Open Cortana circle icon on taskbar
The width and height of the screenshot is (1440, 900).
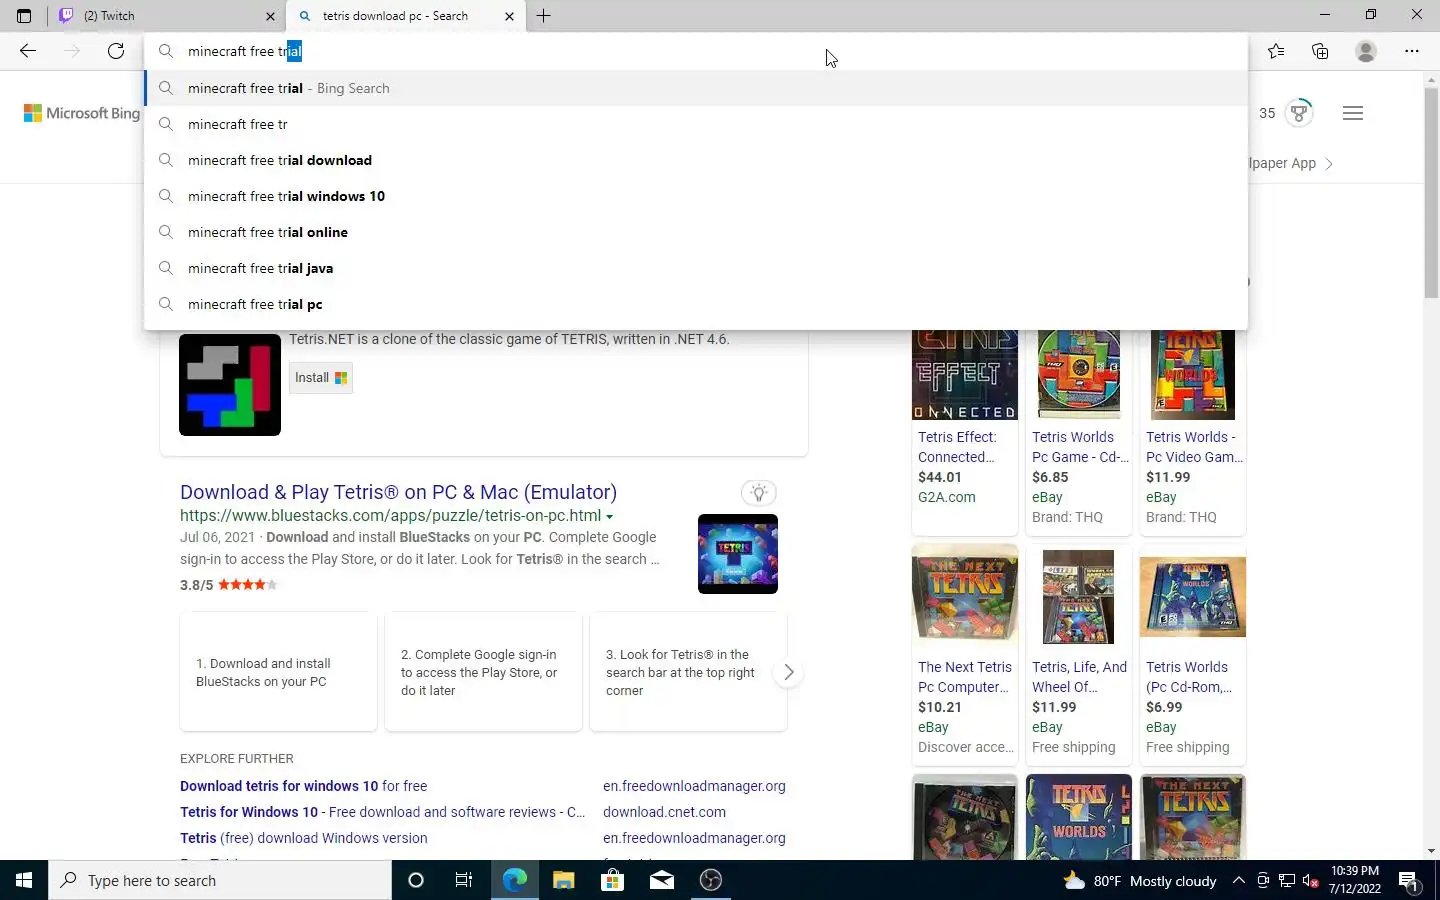[x=416, y=880]
